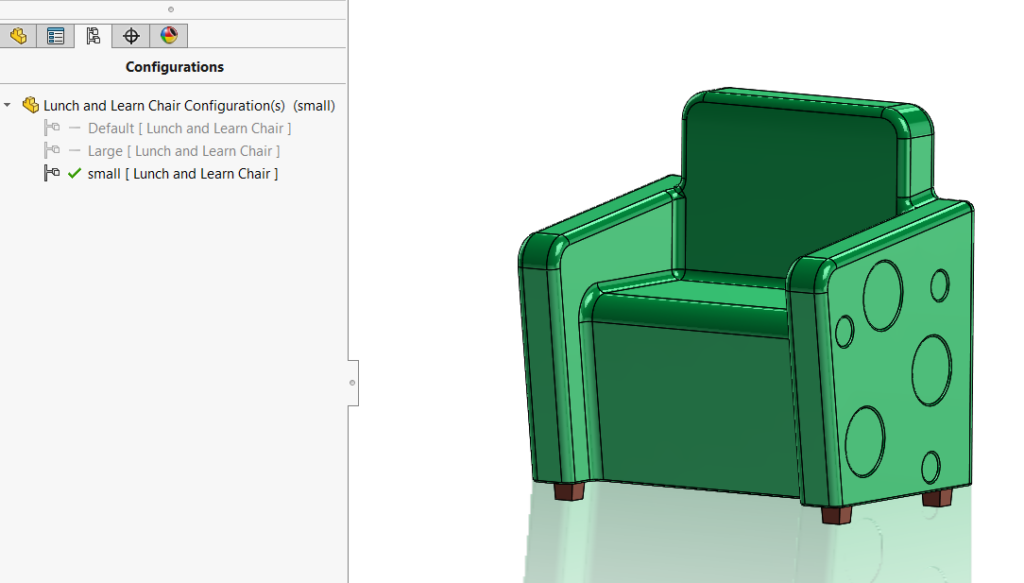Select the DimXpertManager crosshair icon
The width and height of the screenshot is (1024, 583).
coord(130,35)
